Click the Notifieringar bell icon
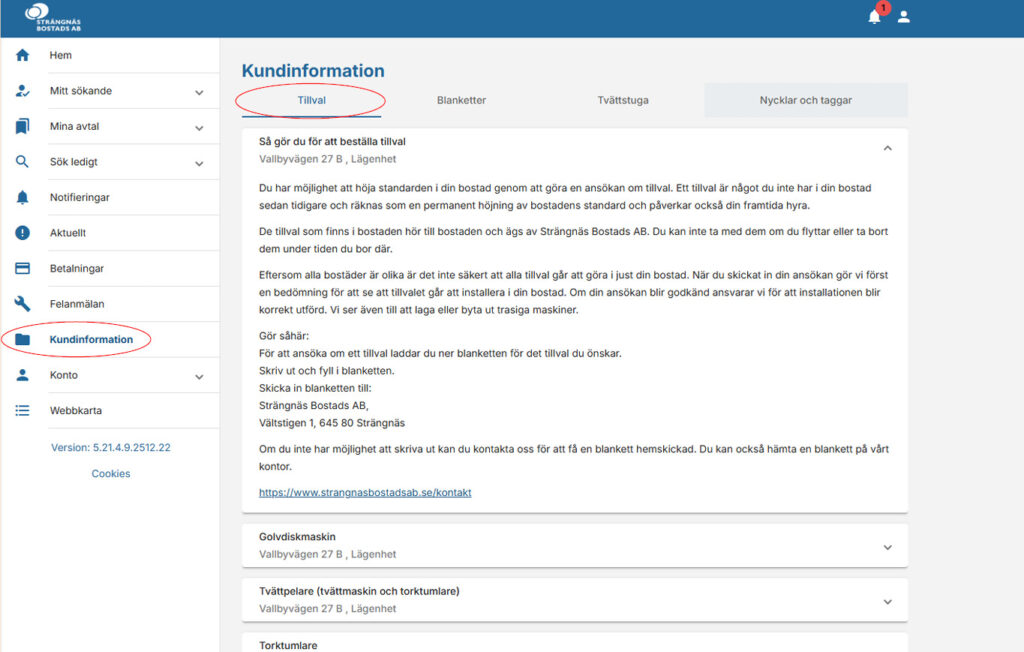The width and height of the screenshot is (1024, 652). [x=22, y=197]
